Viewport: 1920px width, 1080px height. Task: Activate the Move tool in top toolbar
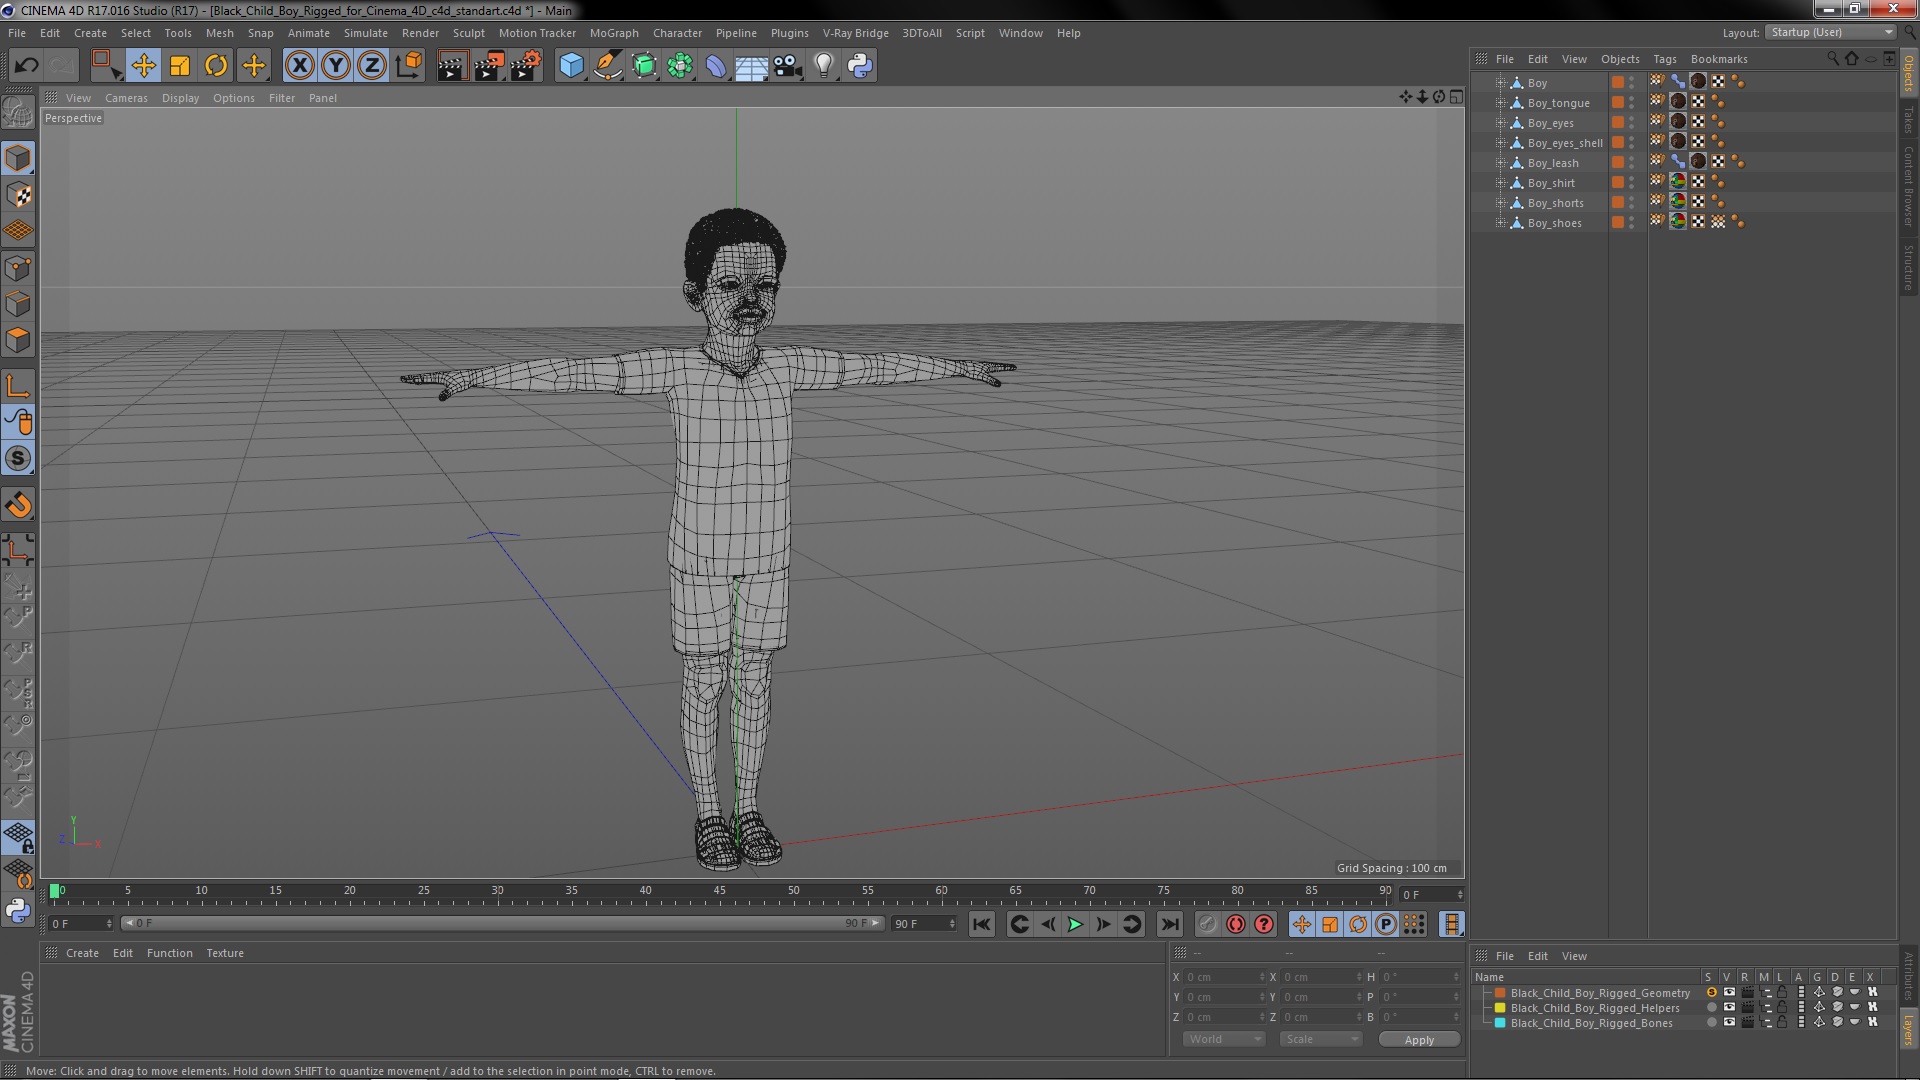point(143,66)
